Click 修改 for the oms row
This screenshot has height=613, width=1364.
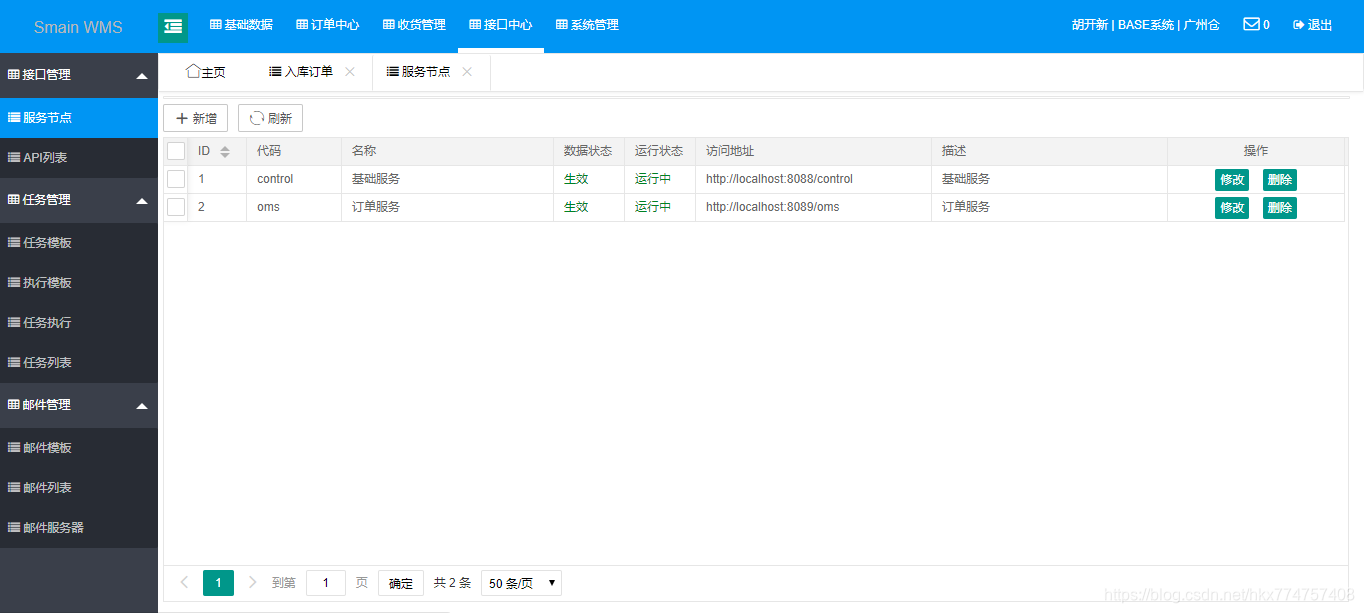click(x=1232, y=208)
